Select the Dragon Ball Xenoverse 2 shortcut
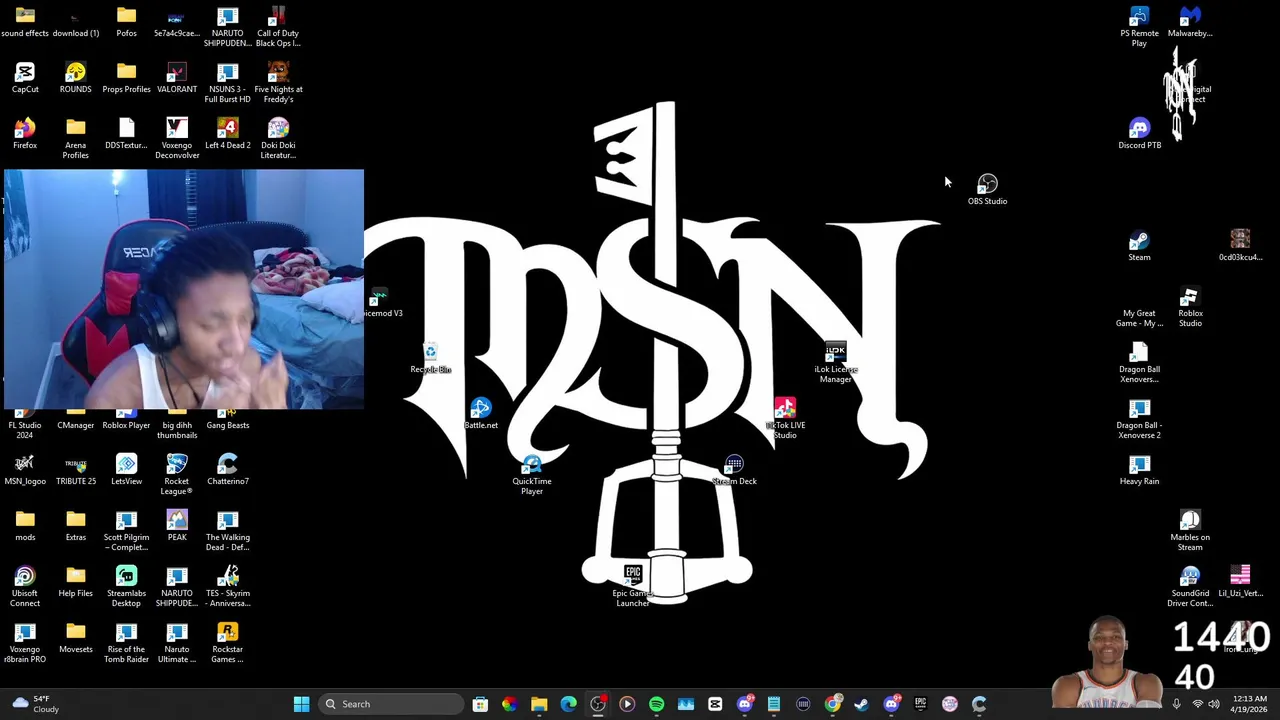Viewport: 1280px width, 720px height. coord(1139,418)
